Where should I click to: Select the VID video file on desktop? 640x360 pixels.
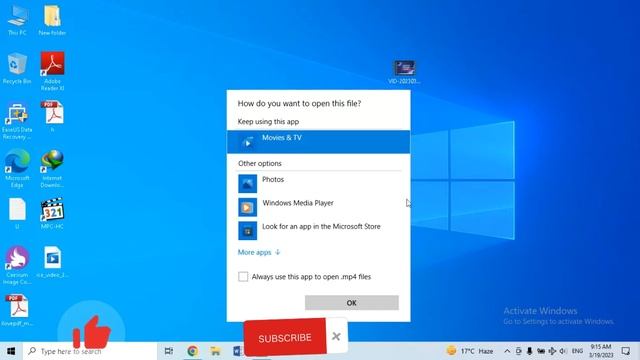(404, 72)
